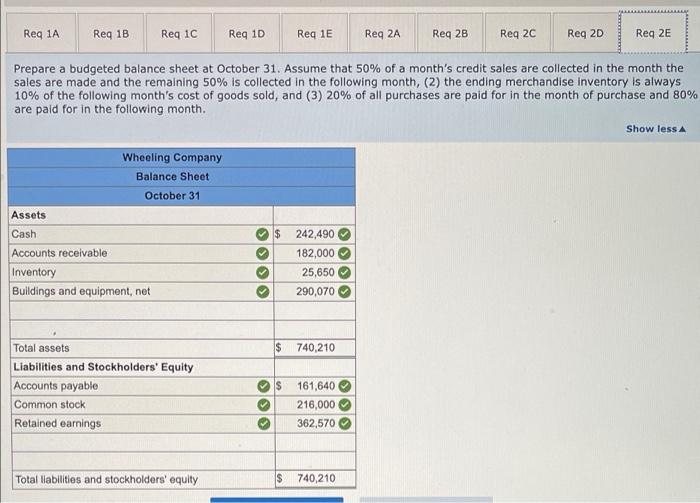The width and height of the screenshot is (700, 503).
Task: Click the 362,570 amount field
Action: (x=316, y=424)
